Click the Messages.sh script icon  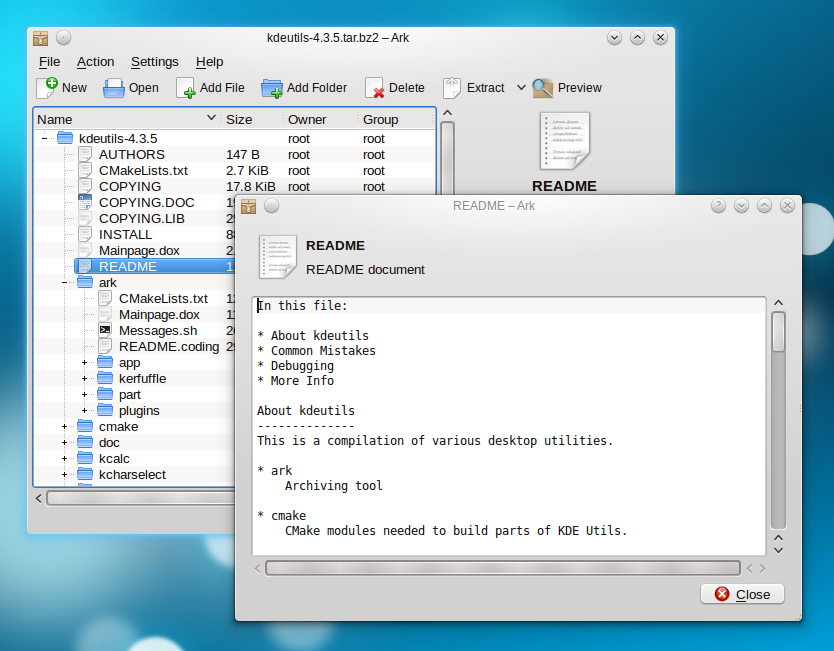tap(105, 330)
